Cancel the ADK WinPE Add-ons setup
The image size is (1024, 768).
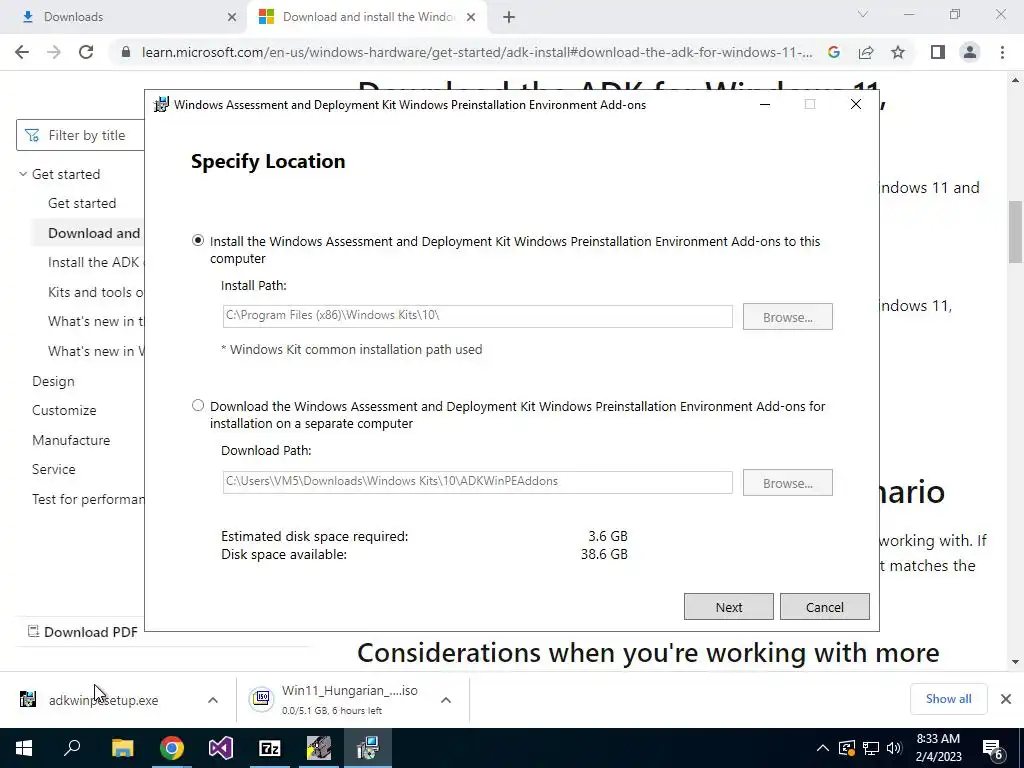pyautogui.click(x=824, y=607)
